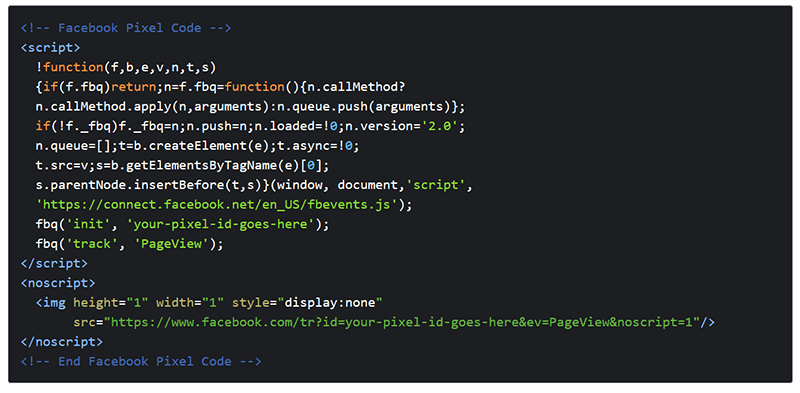Click the <img height="1" width="1" line

coord(209,303)
